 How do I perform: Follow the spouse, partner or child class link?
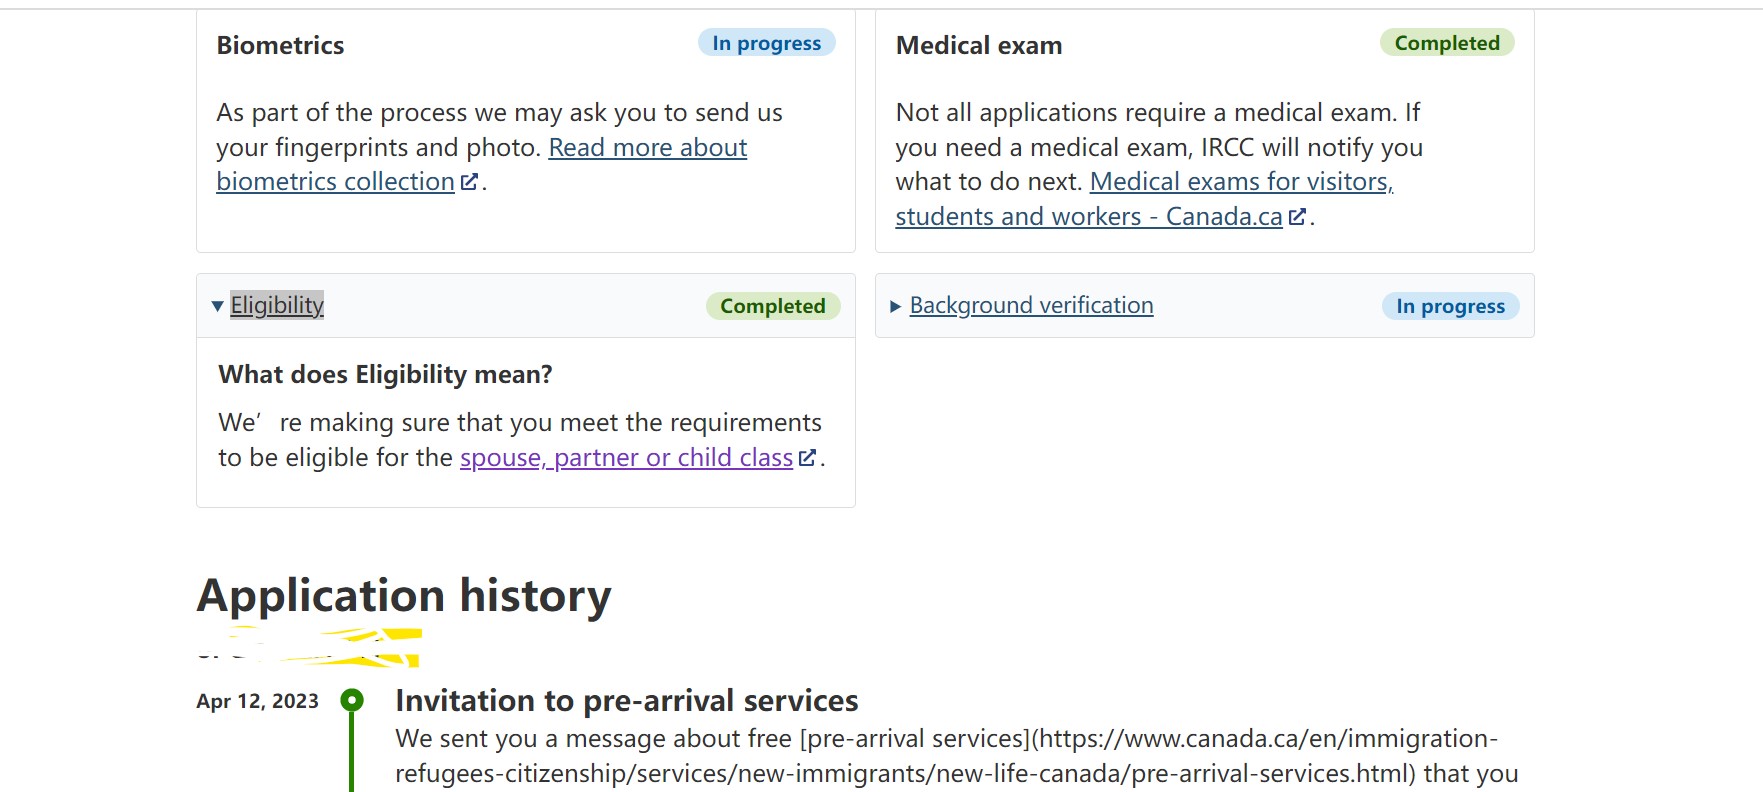pos(626,457)
